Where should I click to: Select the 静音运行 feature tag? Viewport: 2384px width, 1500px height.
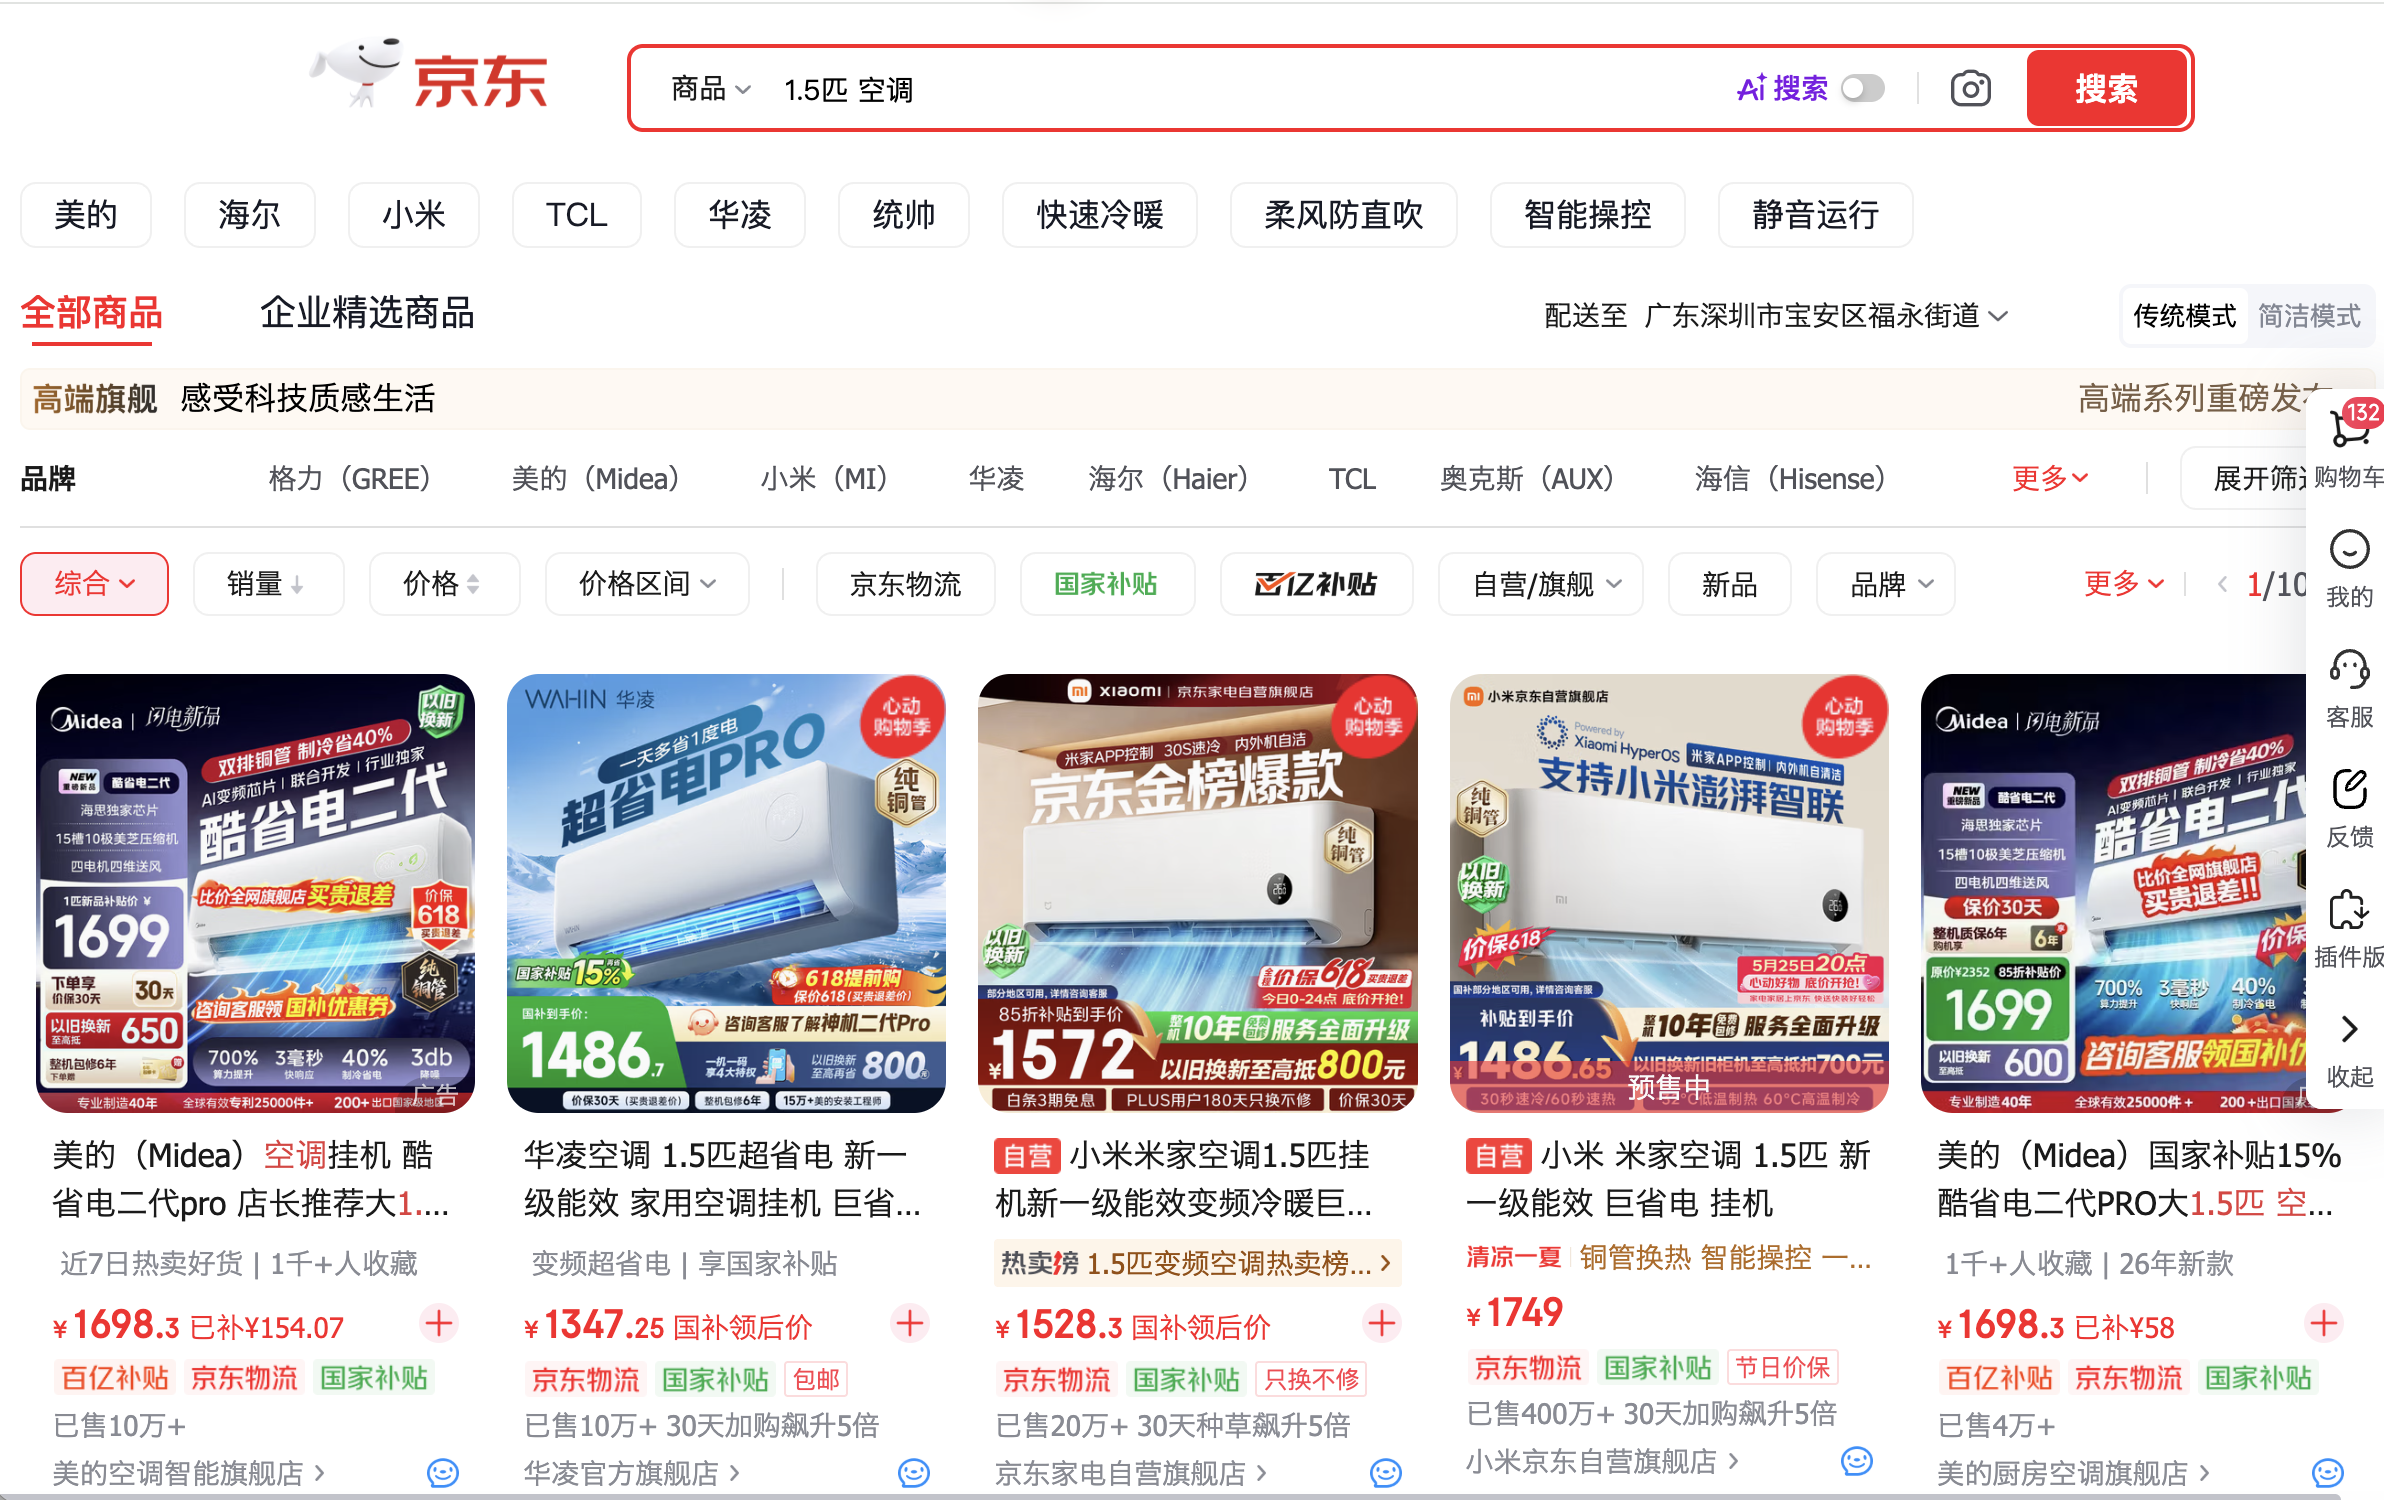[1815, 215]
